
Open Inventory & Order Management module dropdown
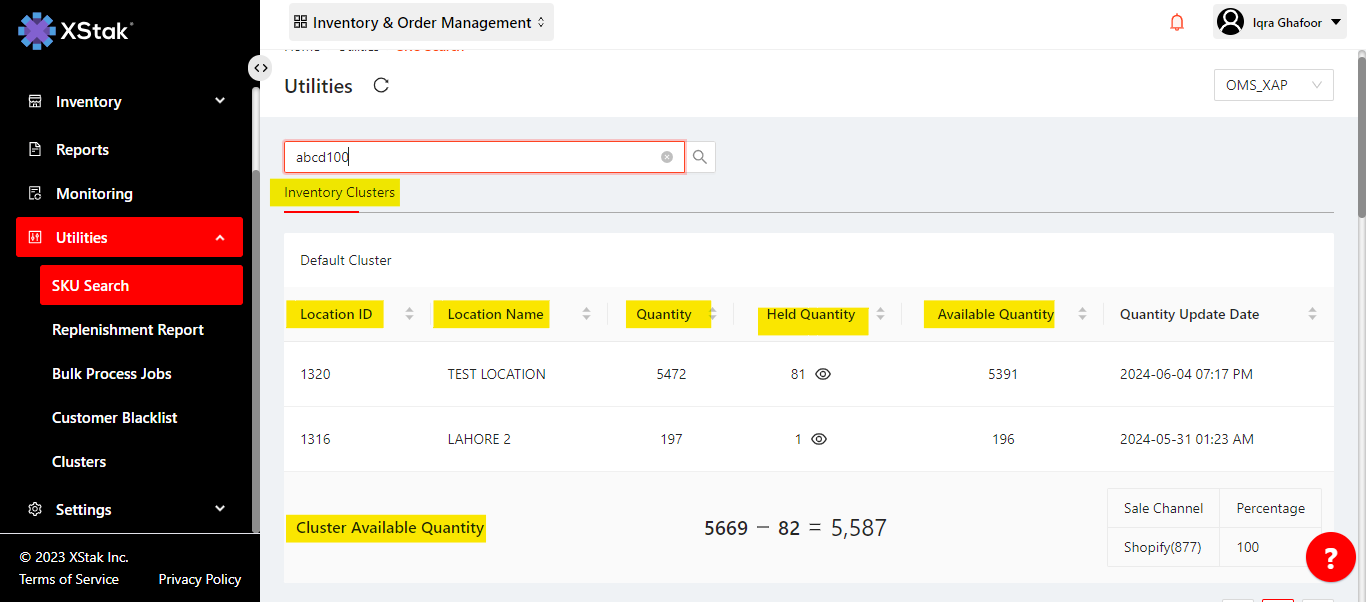point(421,22)
